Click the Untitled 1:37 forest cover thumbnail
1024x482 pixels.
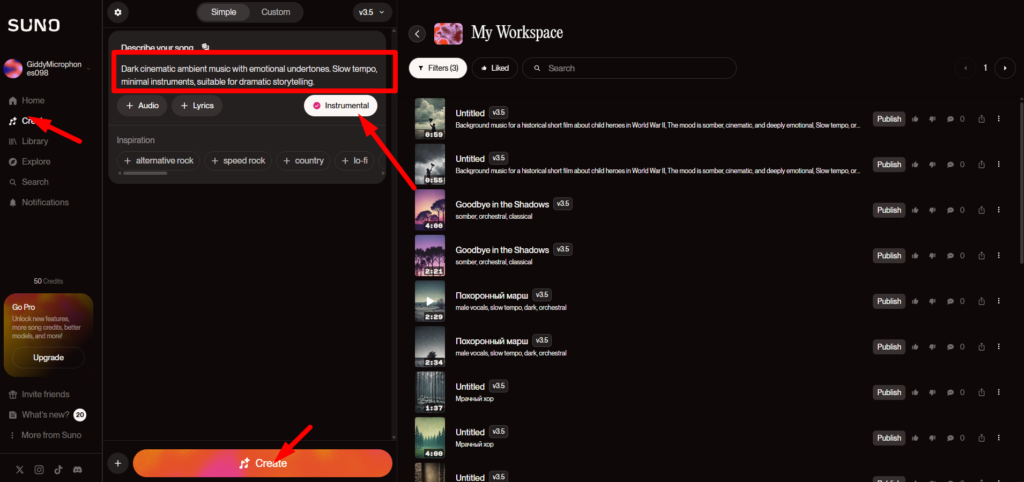(x=430, y=393)
